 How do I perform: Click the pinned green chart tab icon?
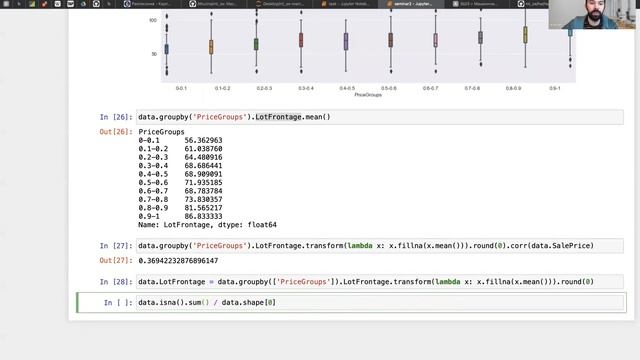[32, 4]
